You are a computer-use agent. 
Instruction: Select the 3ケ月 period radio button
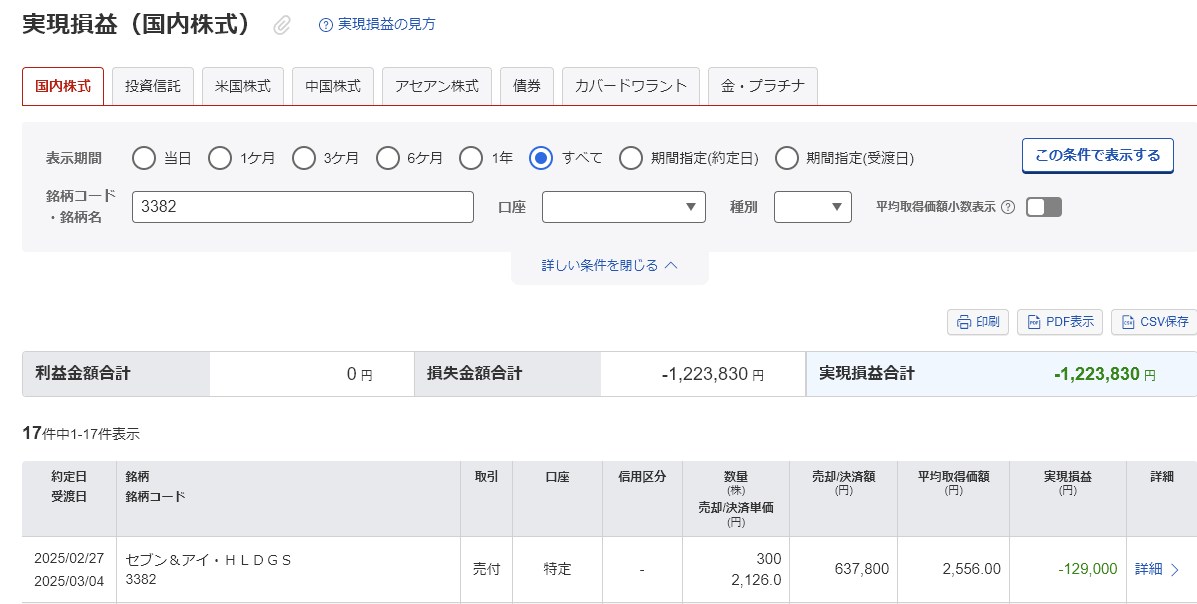(304, 158)
